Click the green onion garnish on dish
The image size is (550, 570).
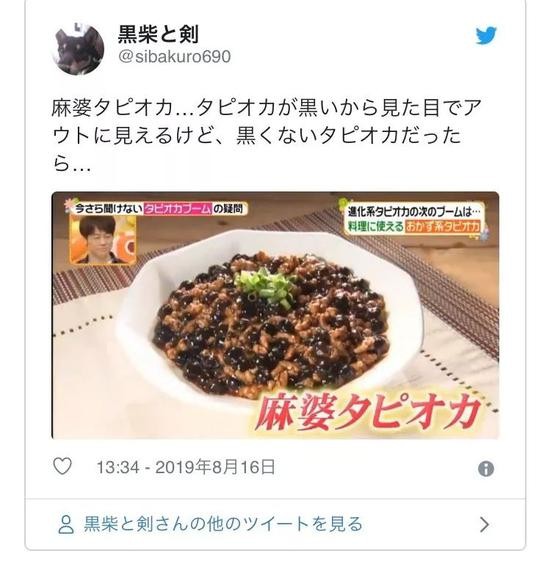(x=266, y=287)
